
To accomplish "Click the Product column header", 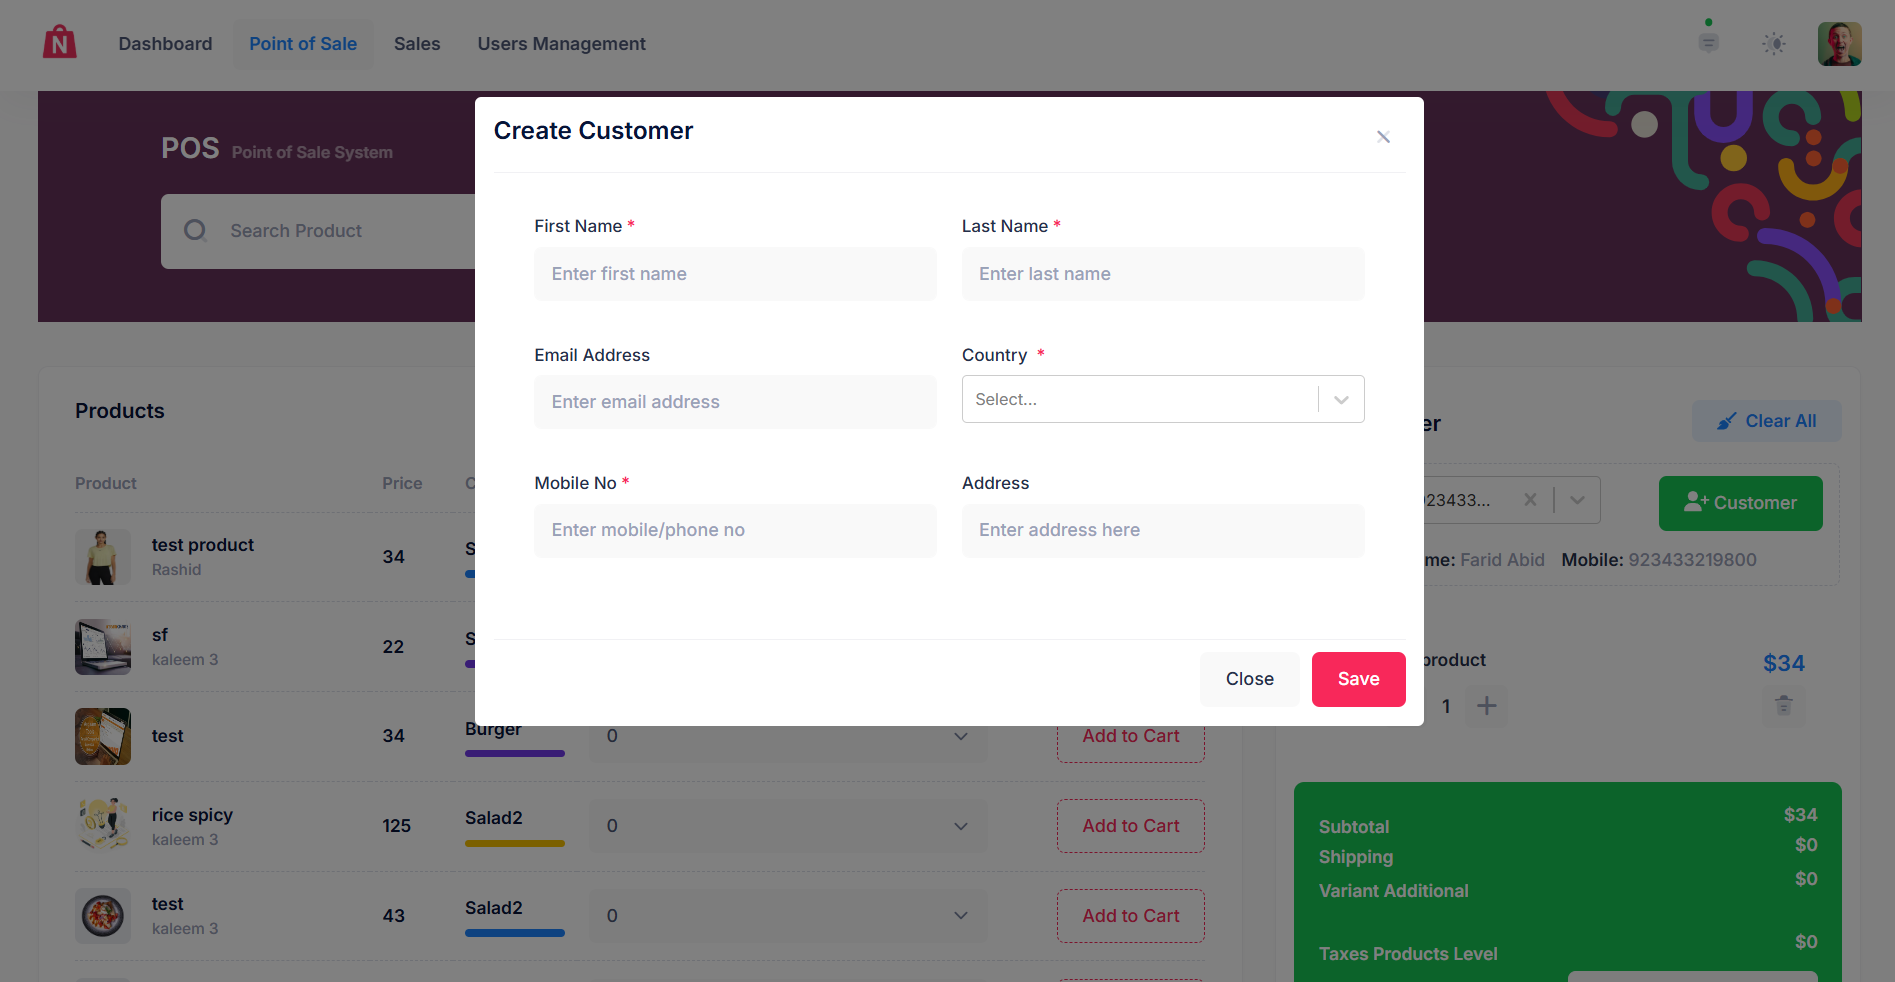I will (x=106, y=484).
